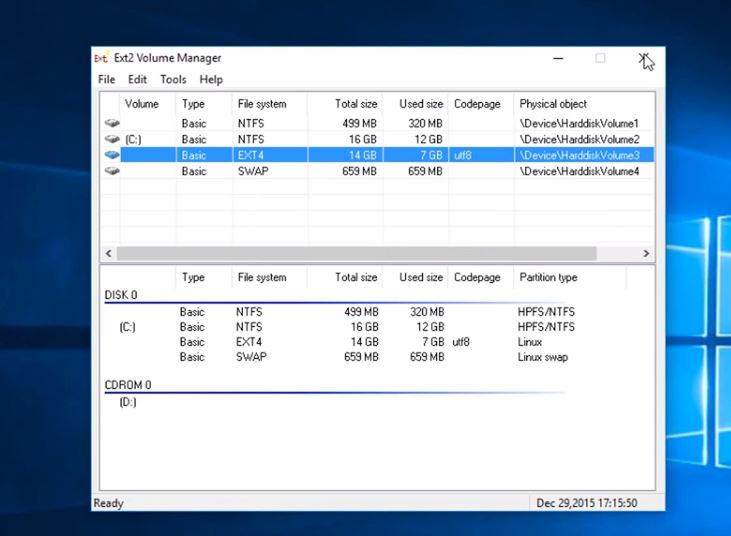Image resolution: width=731 pixels, height=536 pixels.
Task: Click drive icon of SWAP volume row
Action: click(112, 171)
